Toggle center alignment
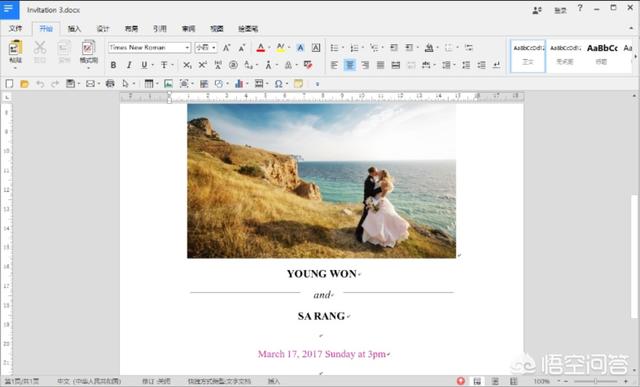 pyautogui.click(x=350, y=65)
